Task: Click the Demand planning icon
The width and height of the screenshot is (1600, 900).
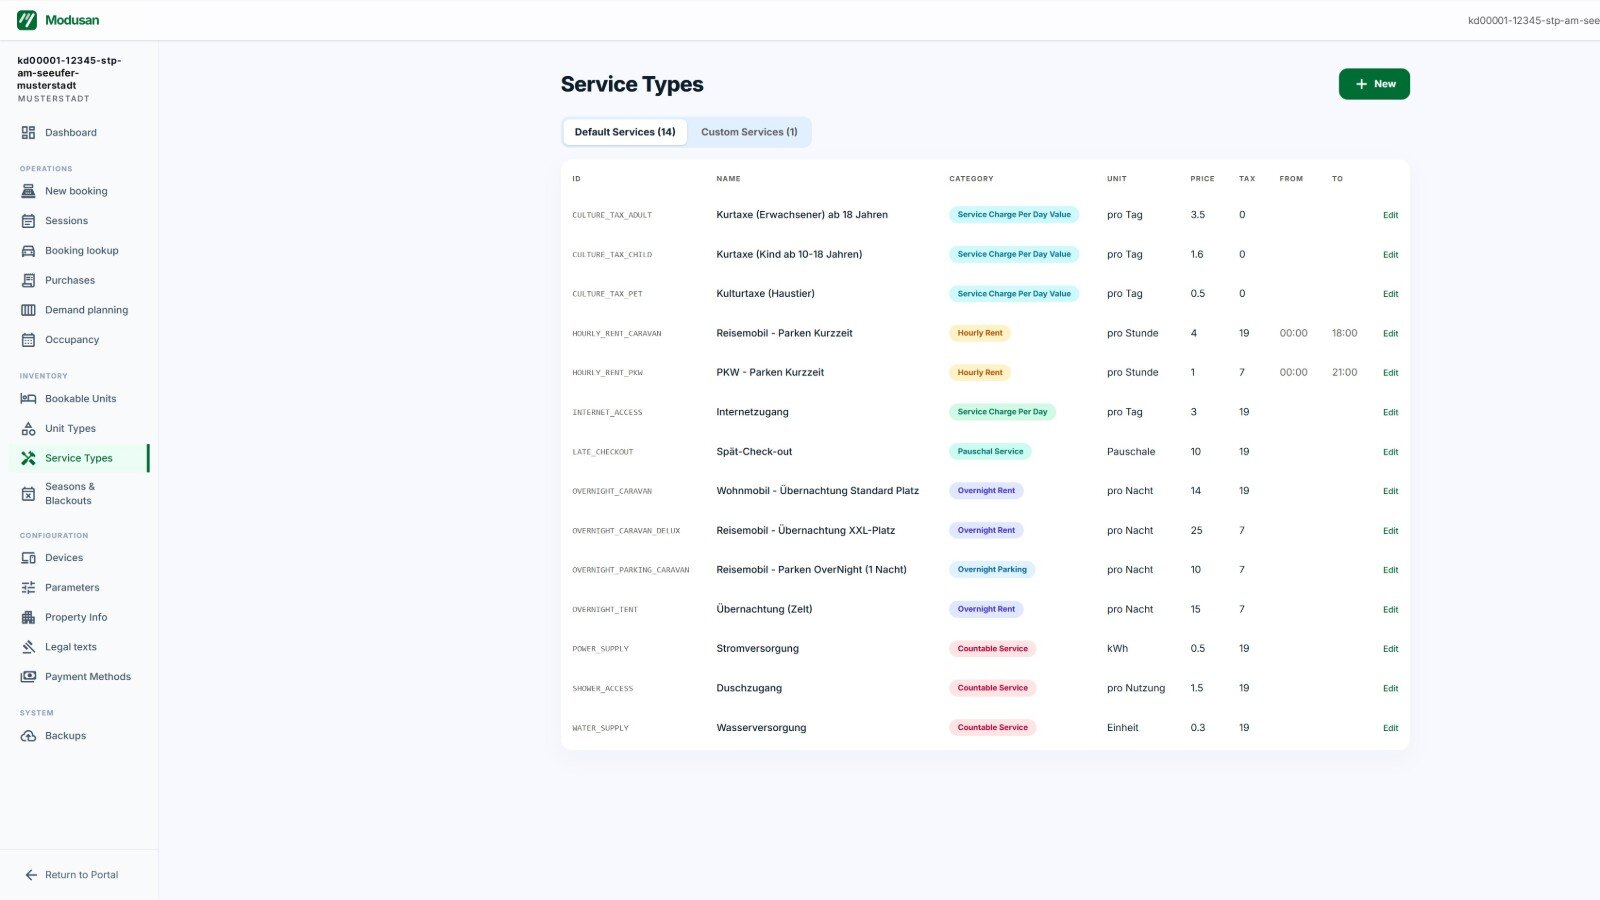Action: 28,310
